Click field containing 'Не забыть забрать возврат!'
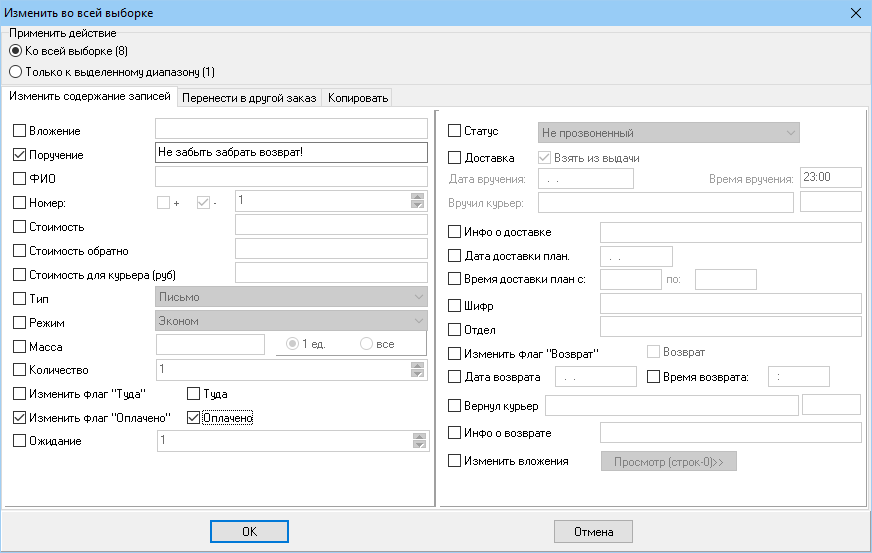Image resolution: width=872 pixels, height=553 pixels. click(291, 152)
